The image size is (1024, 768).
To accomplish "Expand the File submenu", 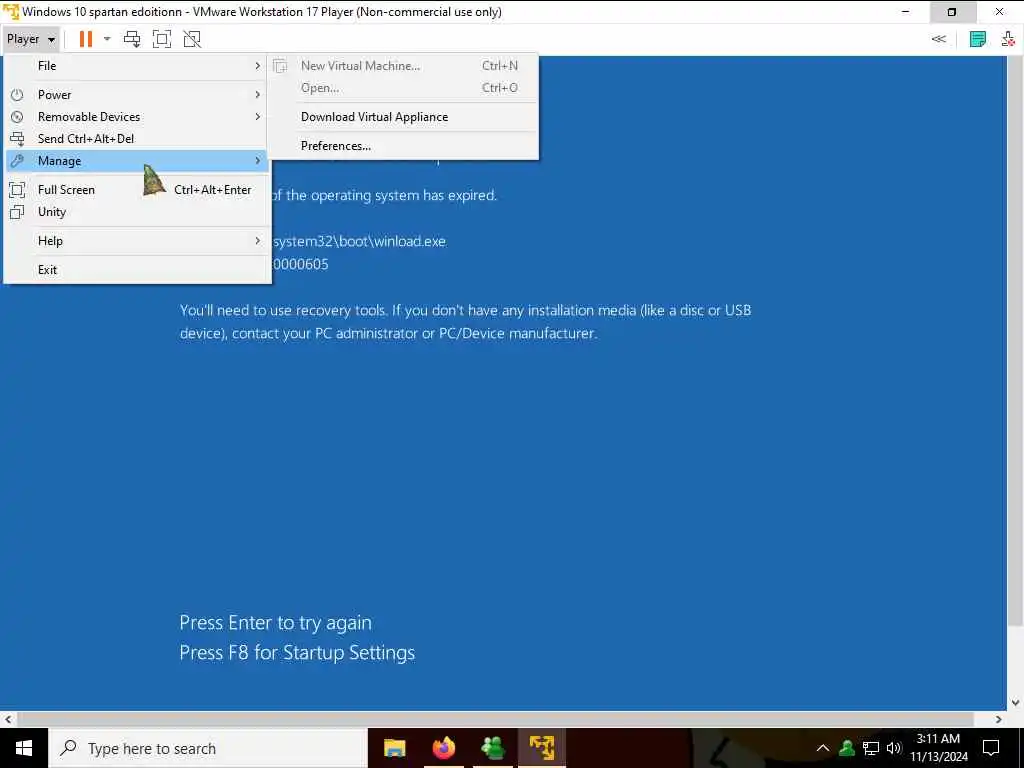I will pyautogui.click(x=137, y=65).
